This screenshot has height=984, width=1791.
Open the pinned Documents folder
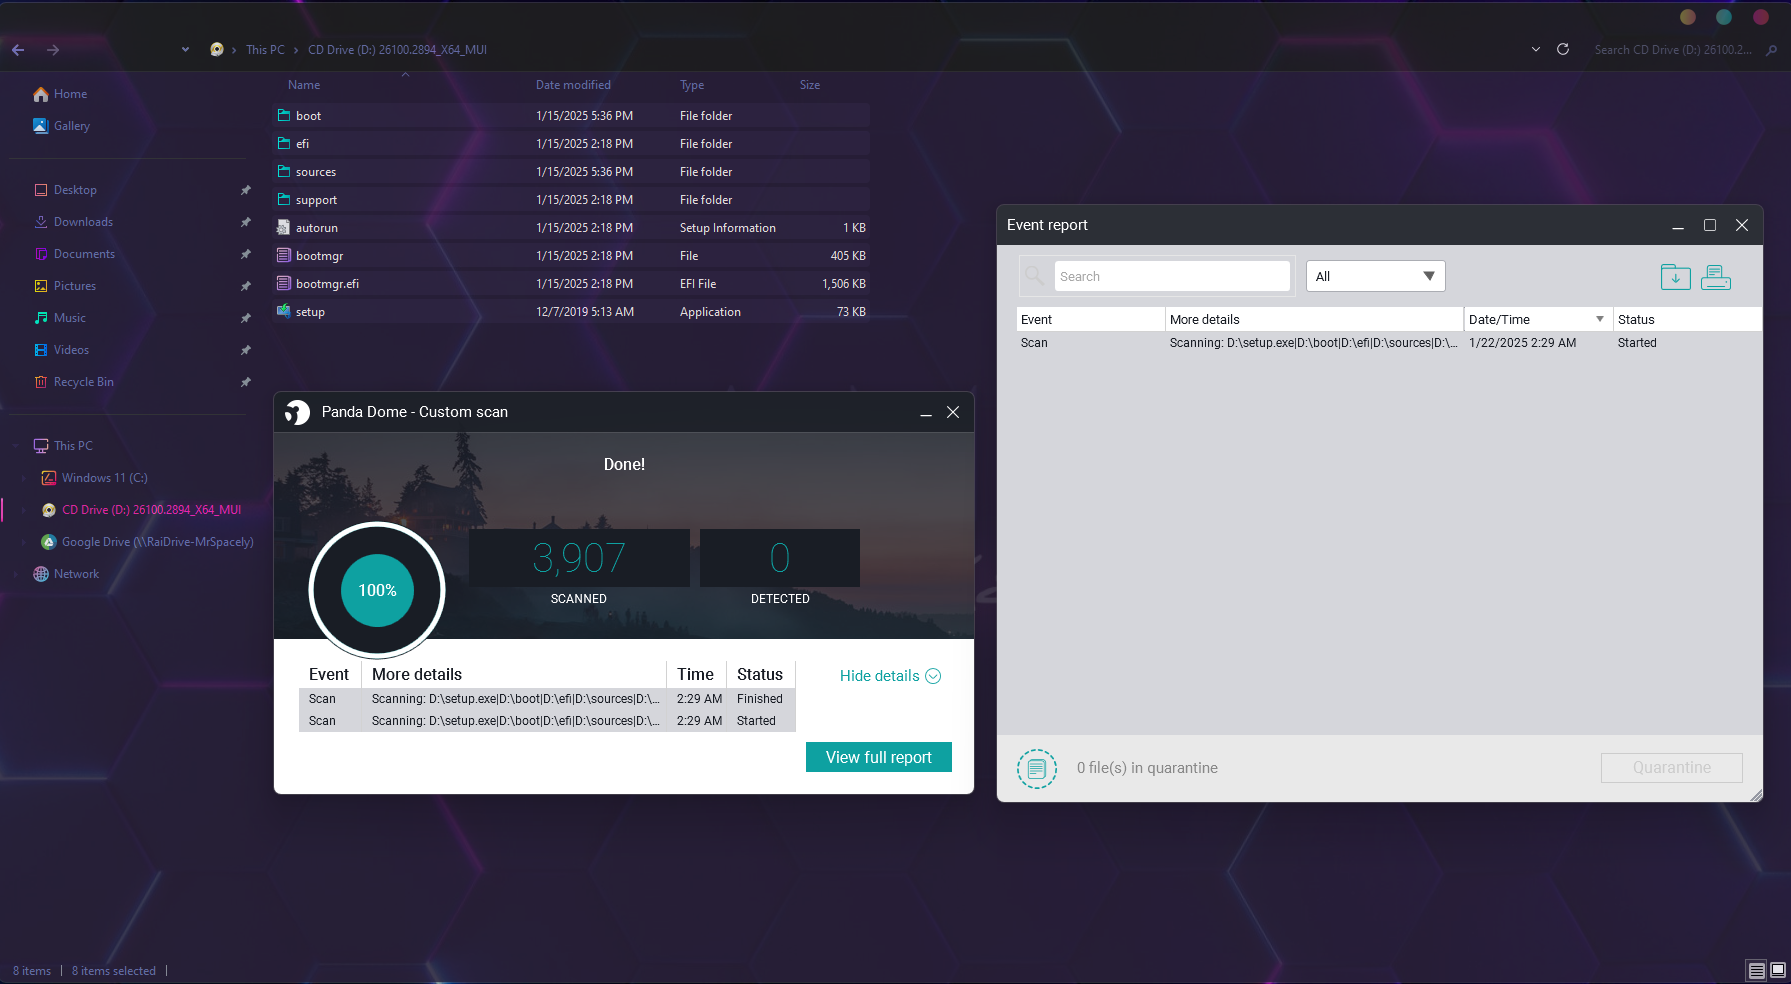[x=84, y=254]
